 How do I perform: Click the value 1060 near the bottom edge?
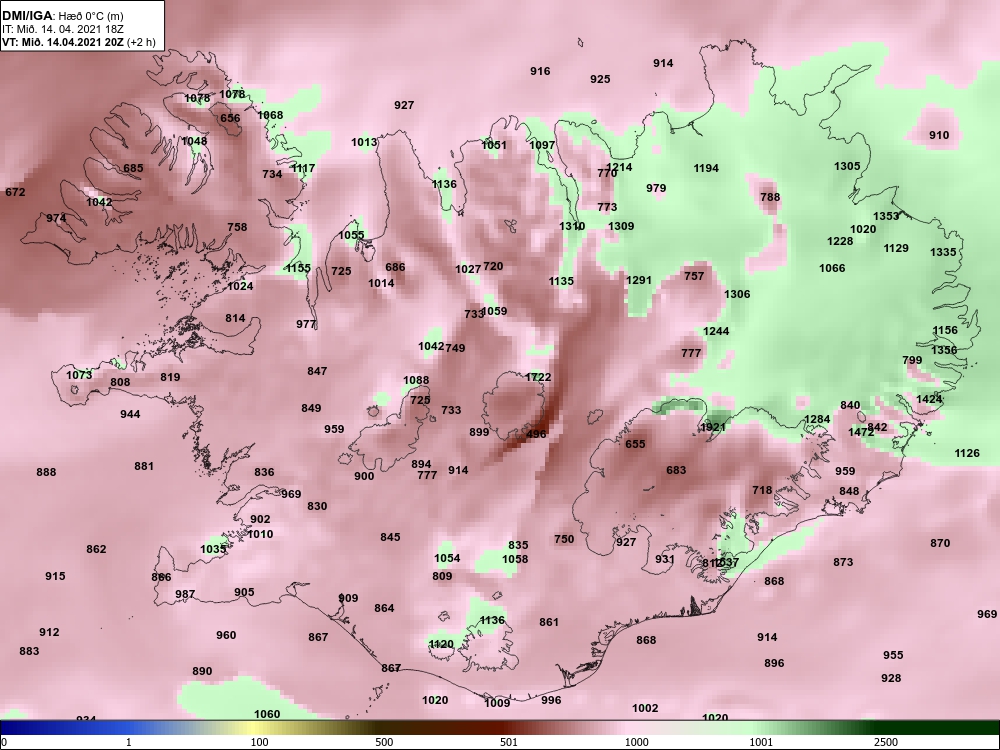tap(267, 714)
